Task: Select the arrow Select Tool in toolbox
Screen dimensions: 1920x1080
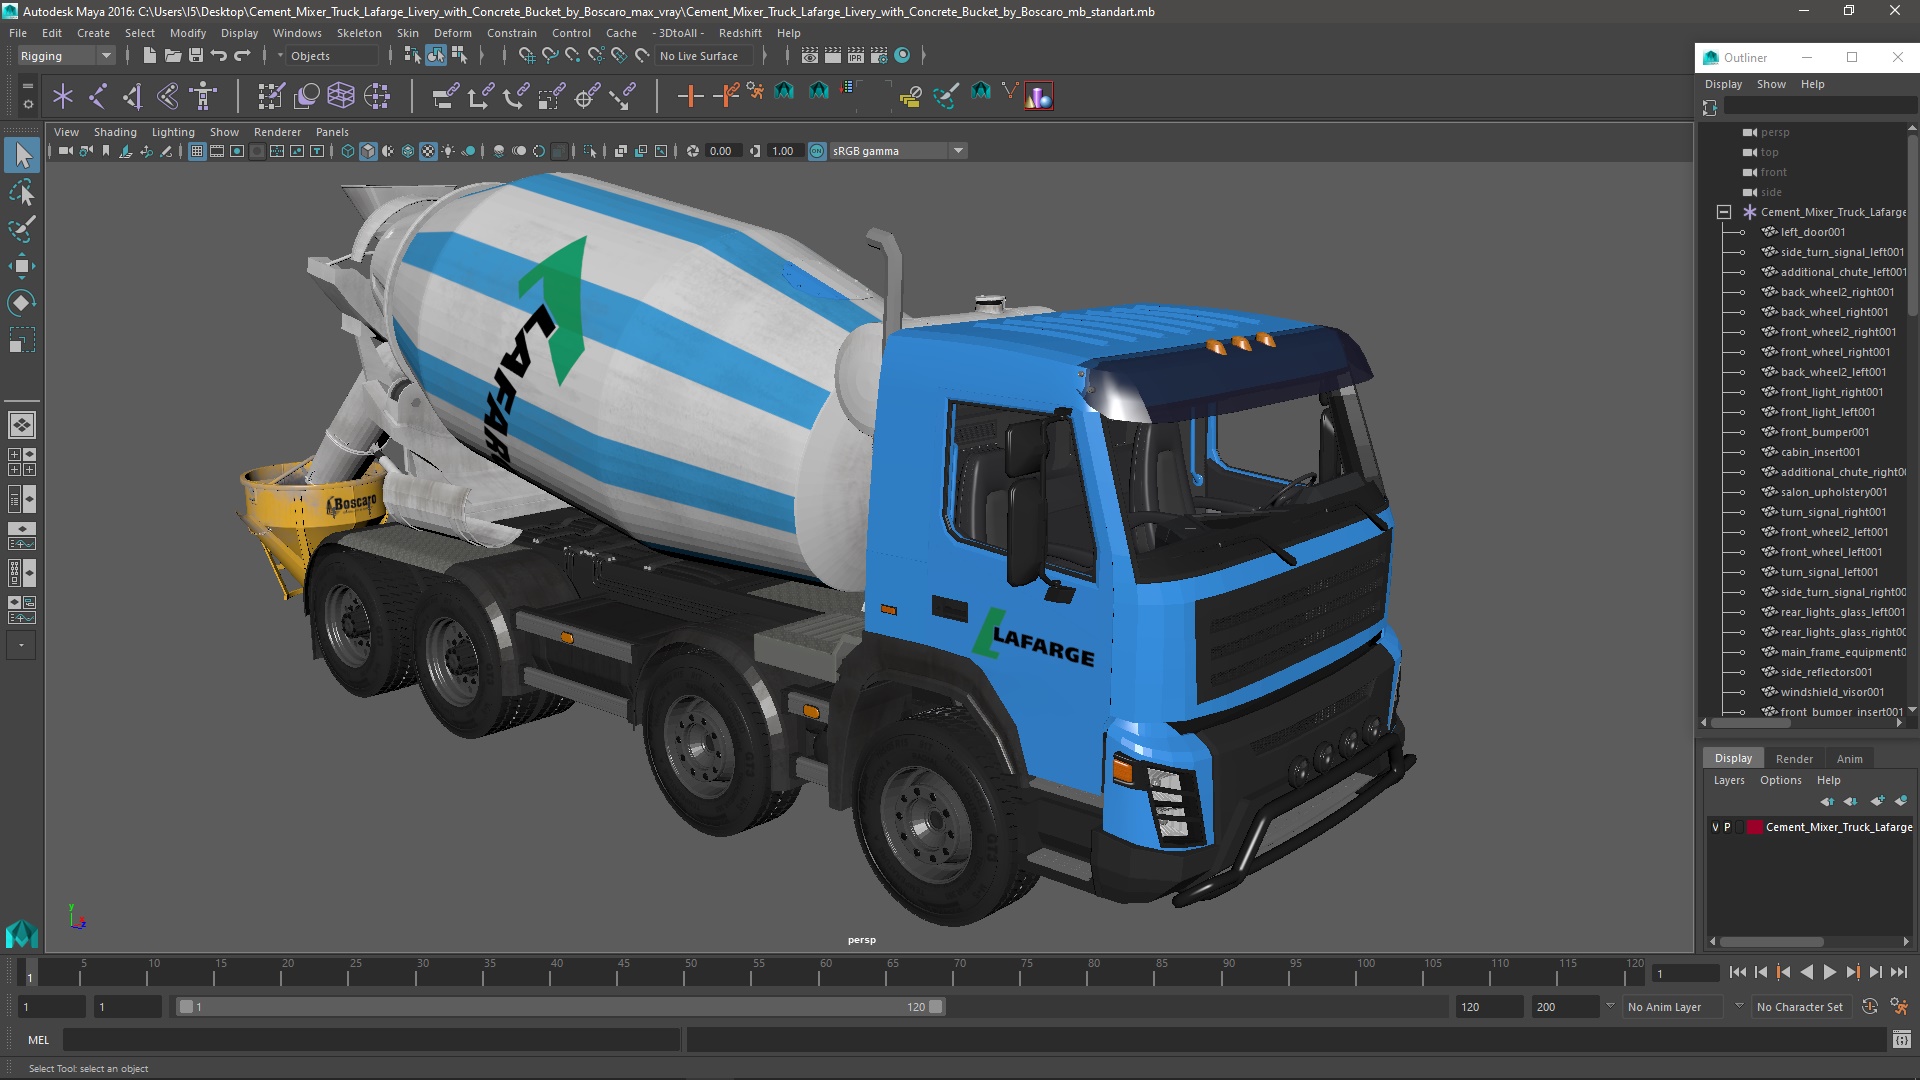Action: [22, 155]
